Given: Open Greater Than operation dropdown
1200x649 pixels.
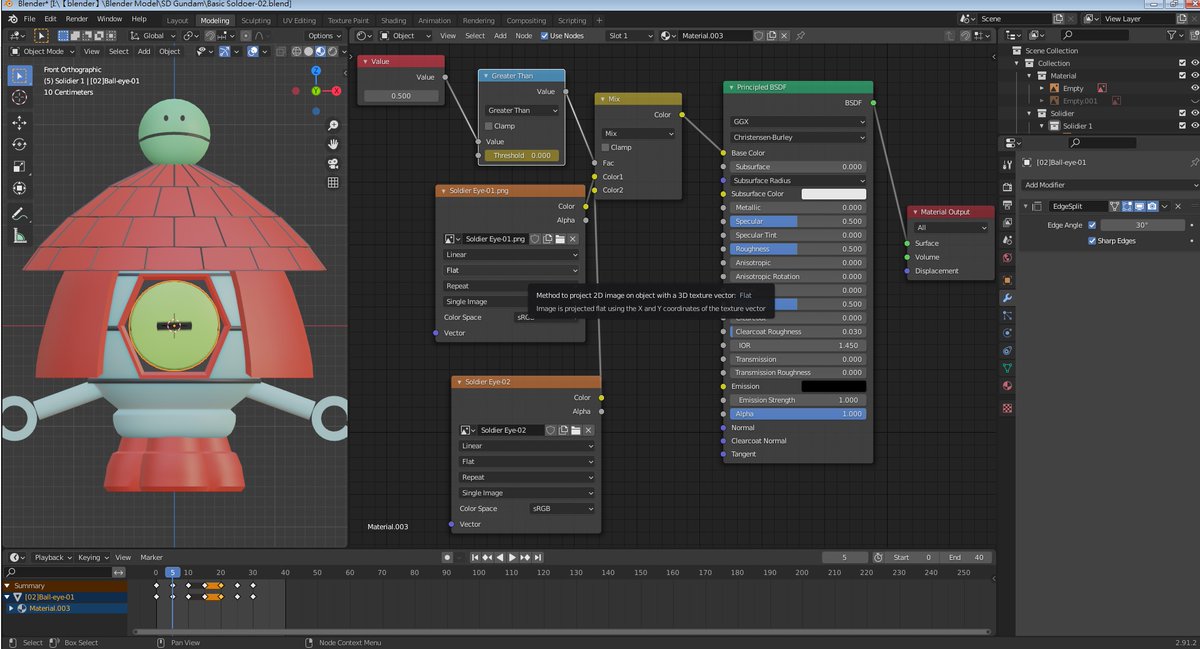Looking at the screenshot, I should tap(522, 111).
